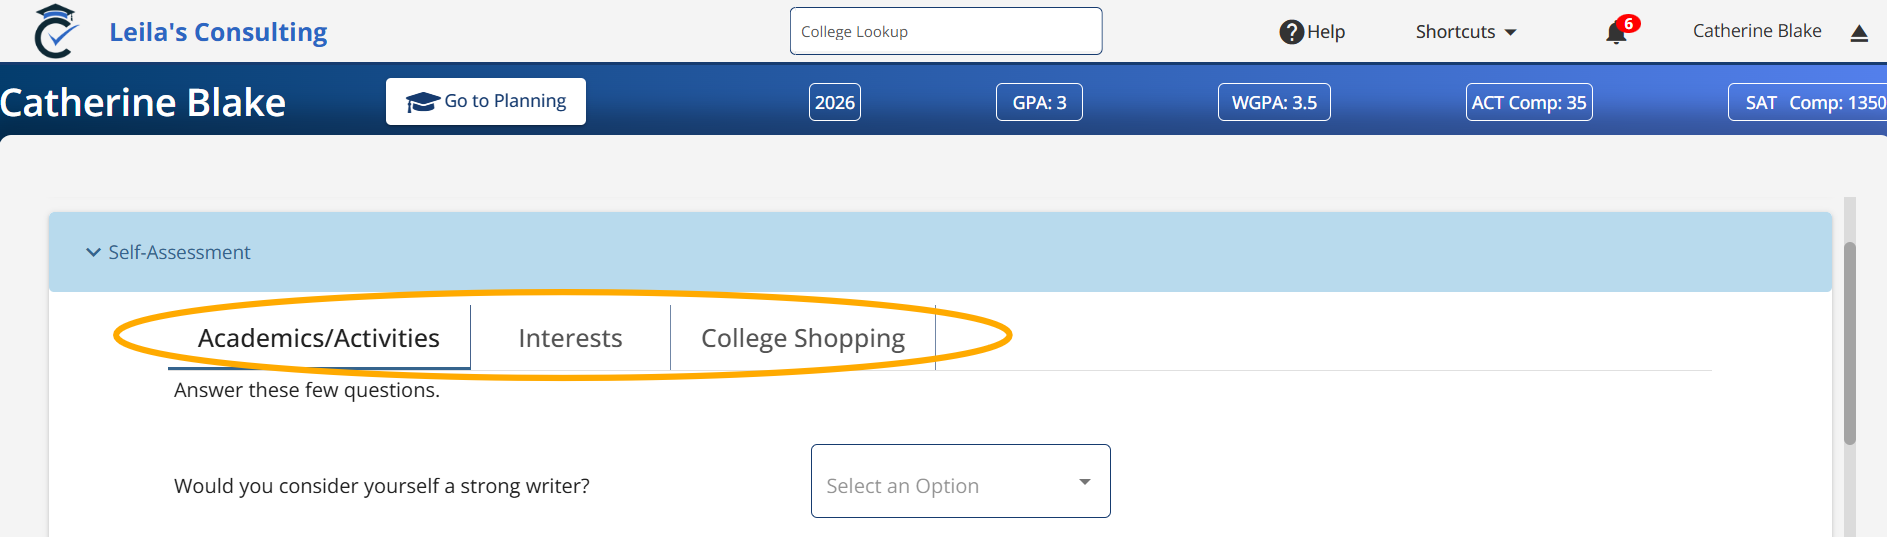Viewport: 1887px width, 537px height.
Task: Collapse the Self-Assessment chevron
Action: pos(94,252)
